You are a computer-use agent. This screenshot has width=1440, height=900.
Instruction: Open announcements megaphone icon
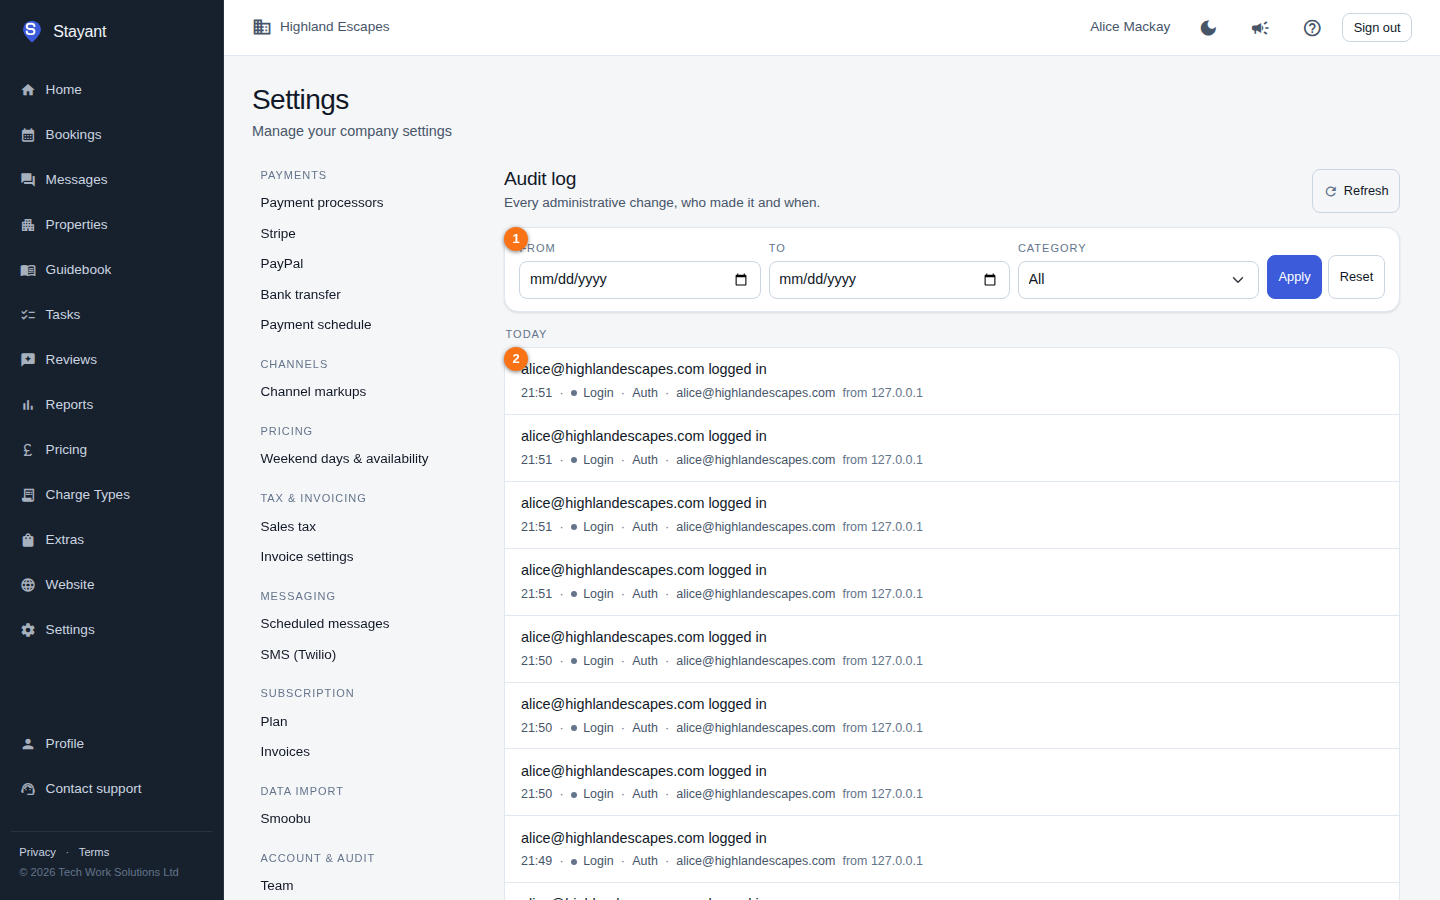point(1260,28)
